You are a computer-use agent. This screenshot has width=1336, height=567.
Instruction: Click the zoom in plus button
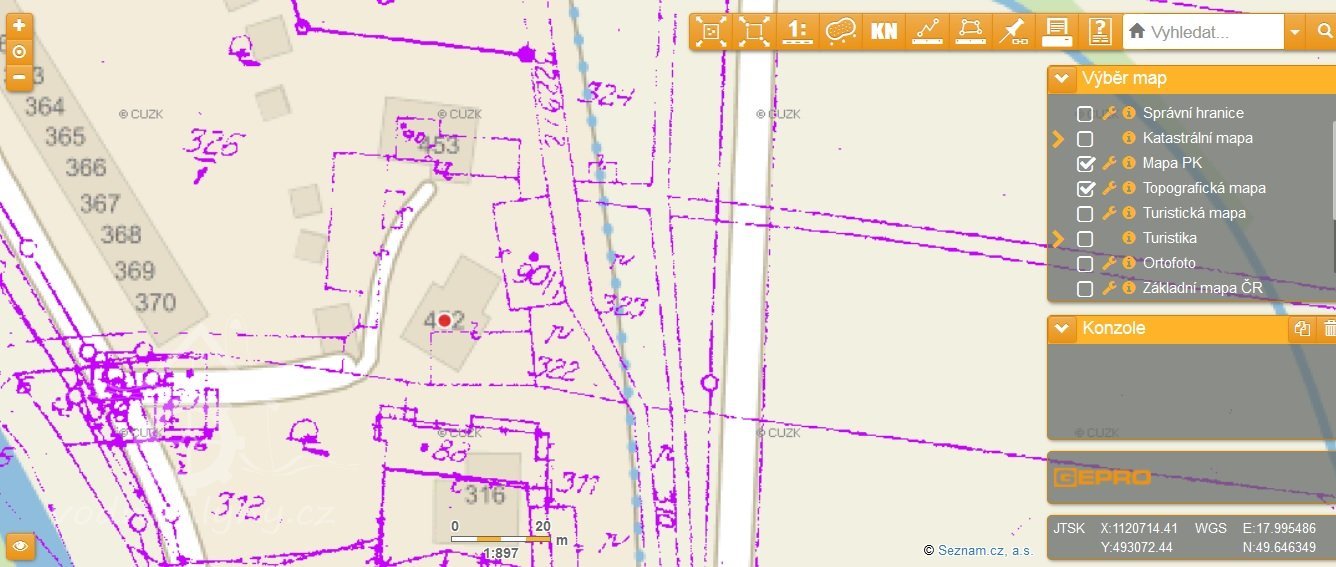click(x=19, y=26)
